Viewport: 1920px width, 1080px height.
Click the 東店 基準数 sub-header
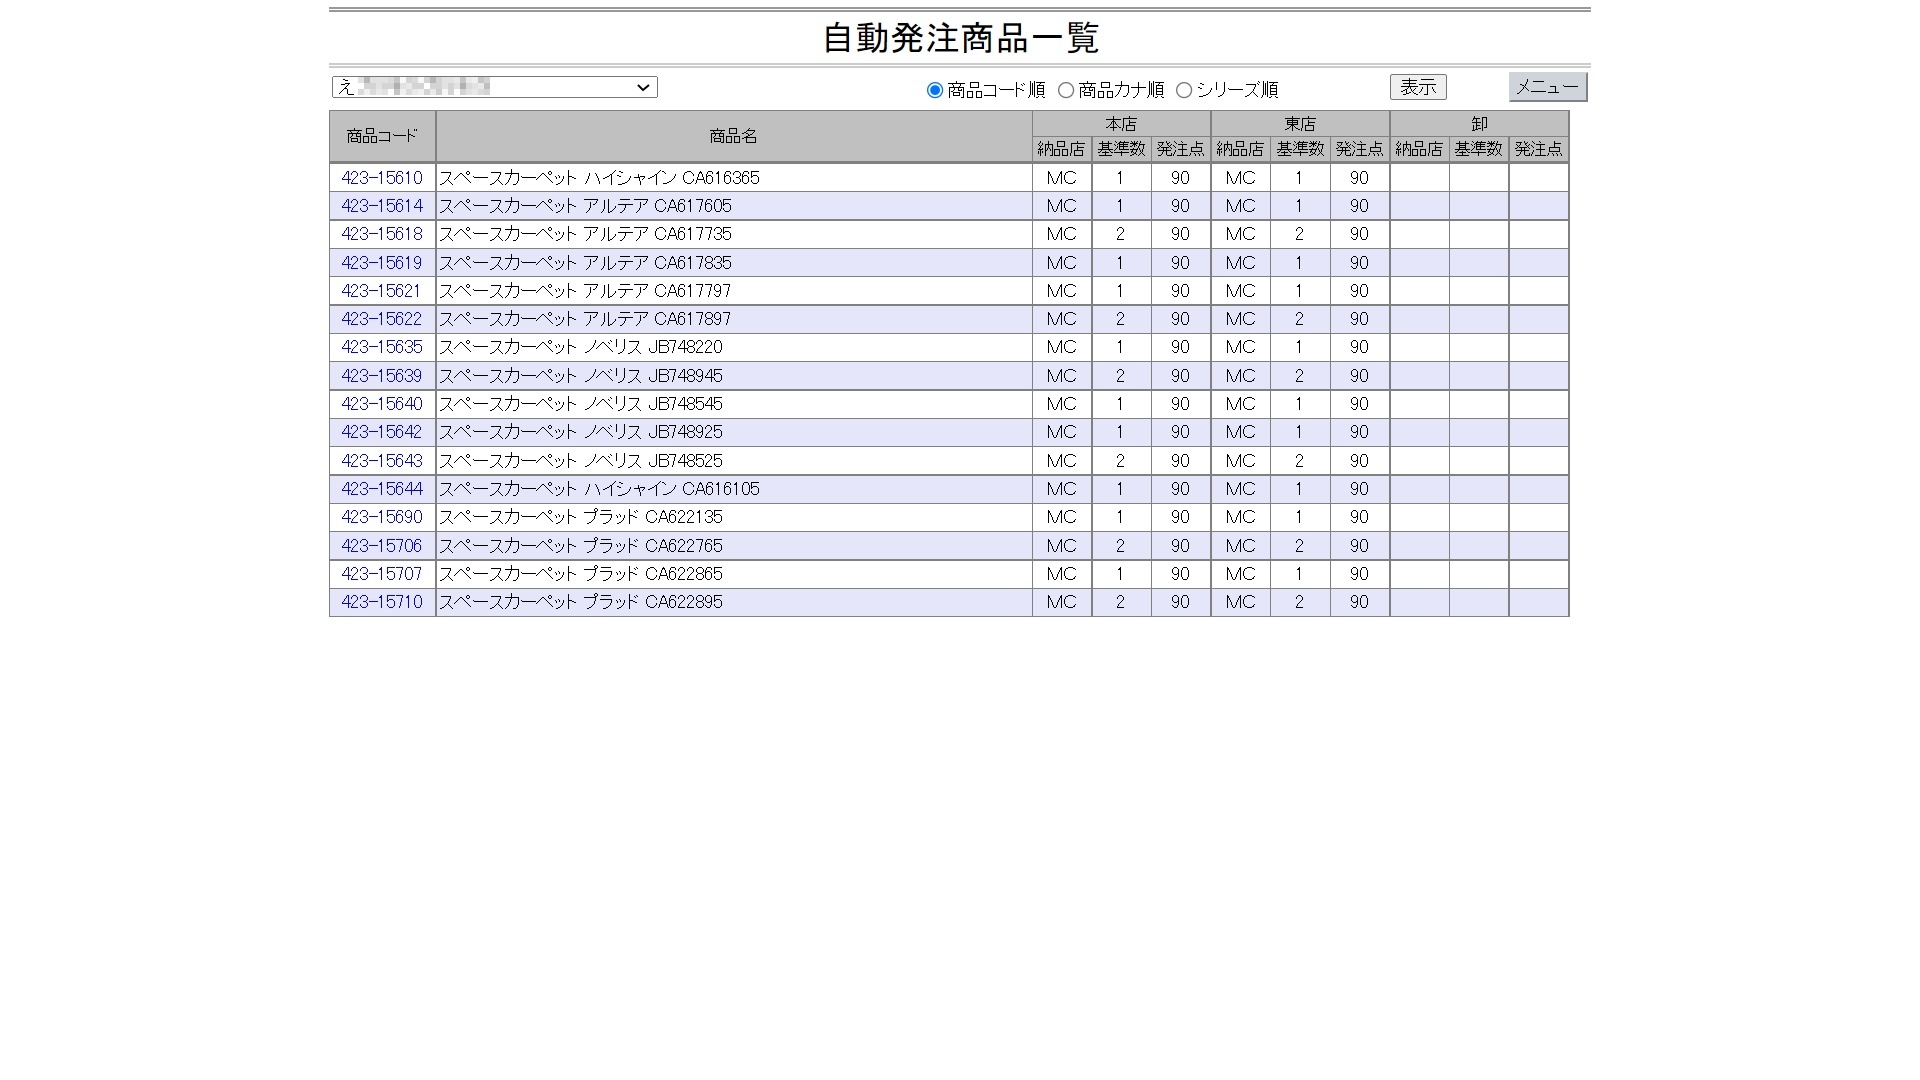1300,149
